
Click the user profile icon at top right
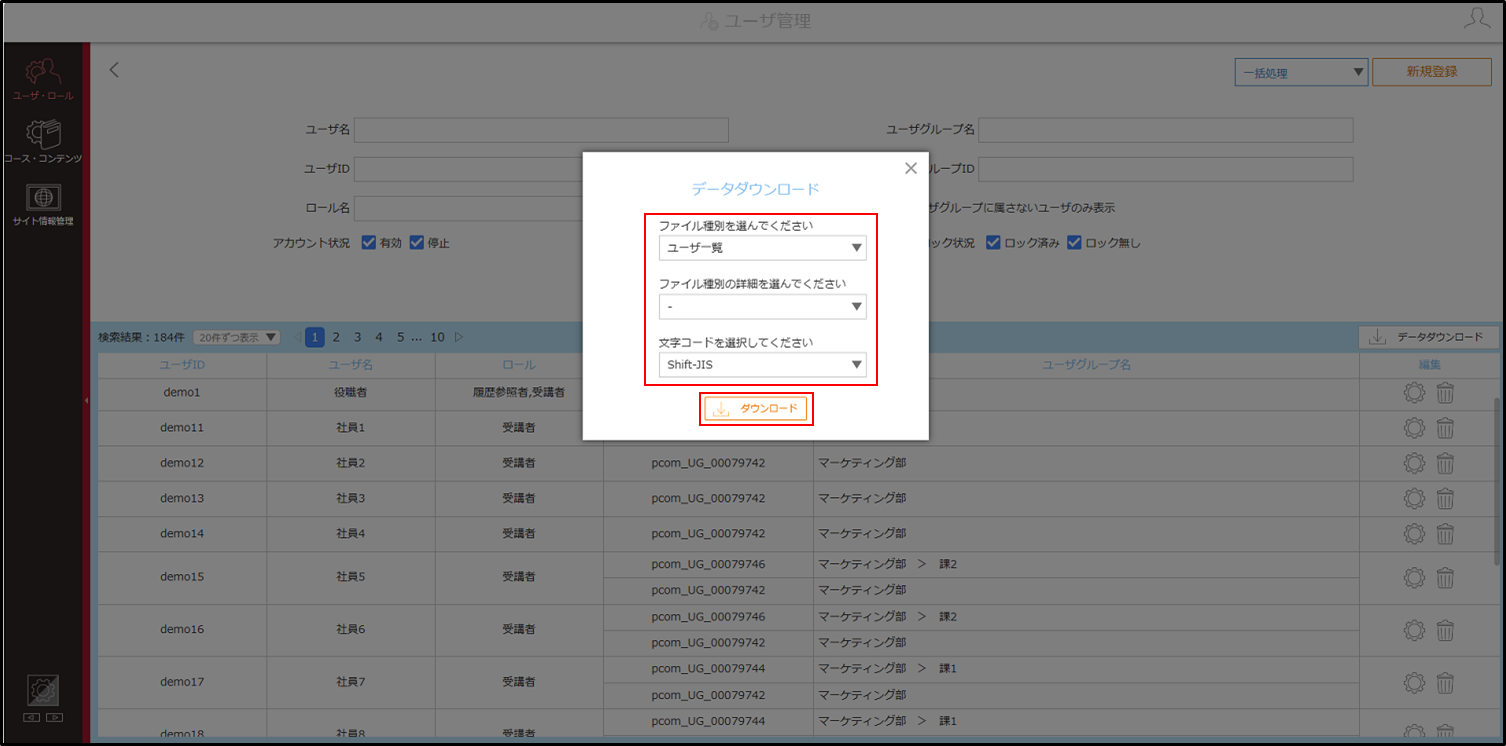pyautogui.click(x=1476, y=19)
